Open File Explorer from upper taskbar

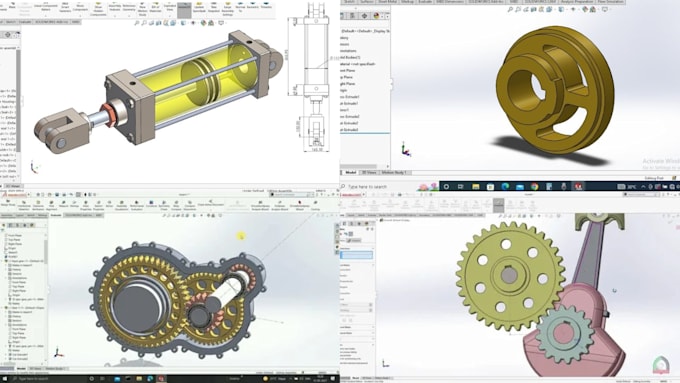click(x=475, y=187)
